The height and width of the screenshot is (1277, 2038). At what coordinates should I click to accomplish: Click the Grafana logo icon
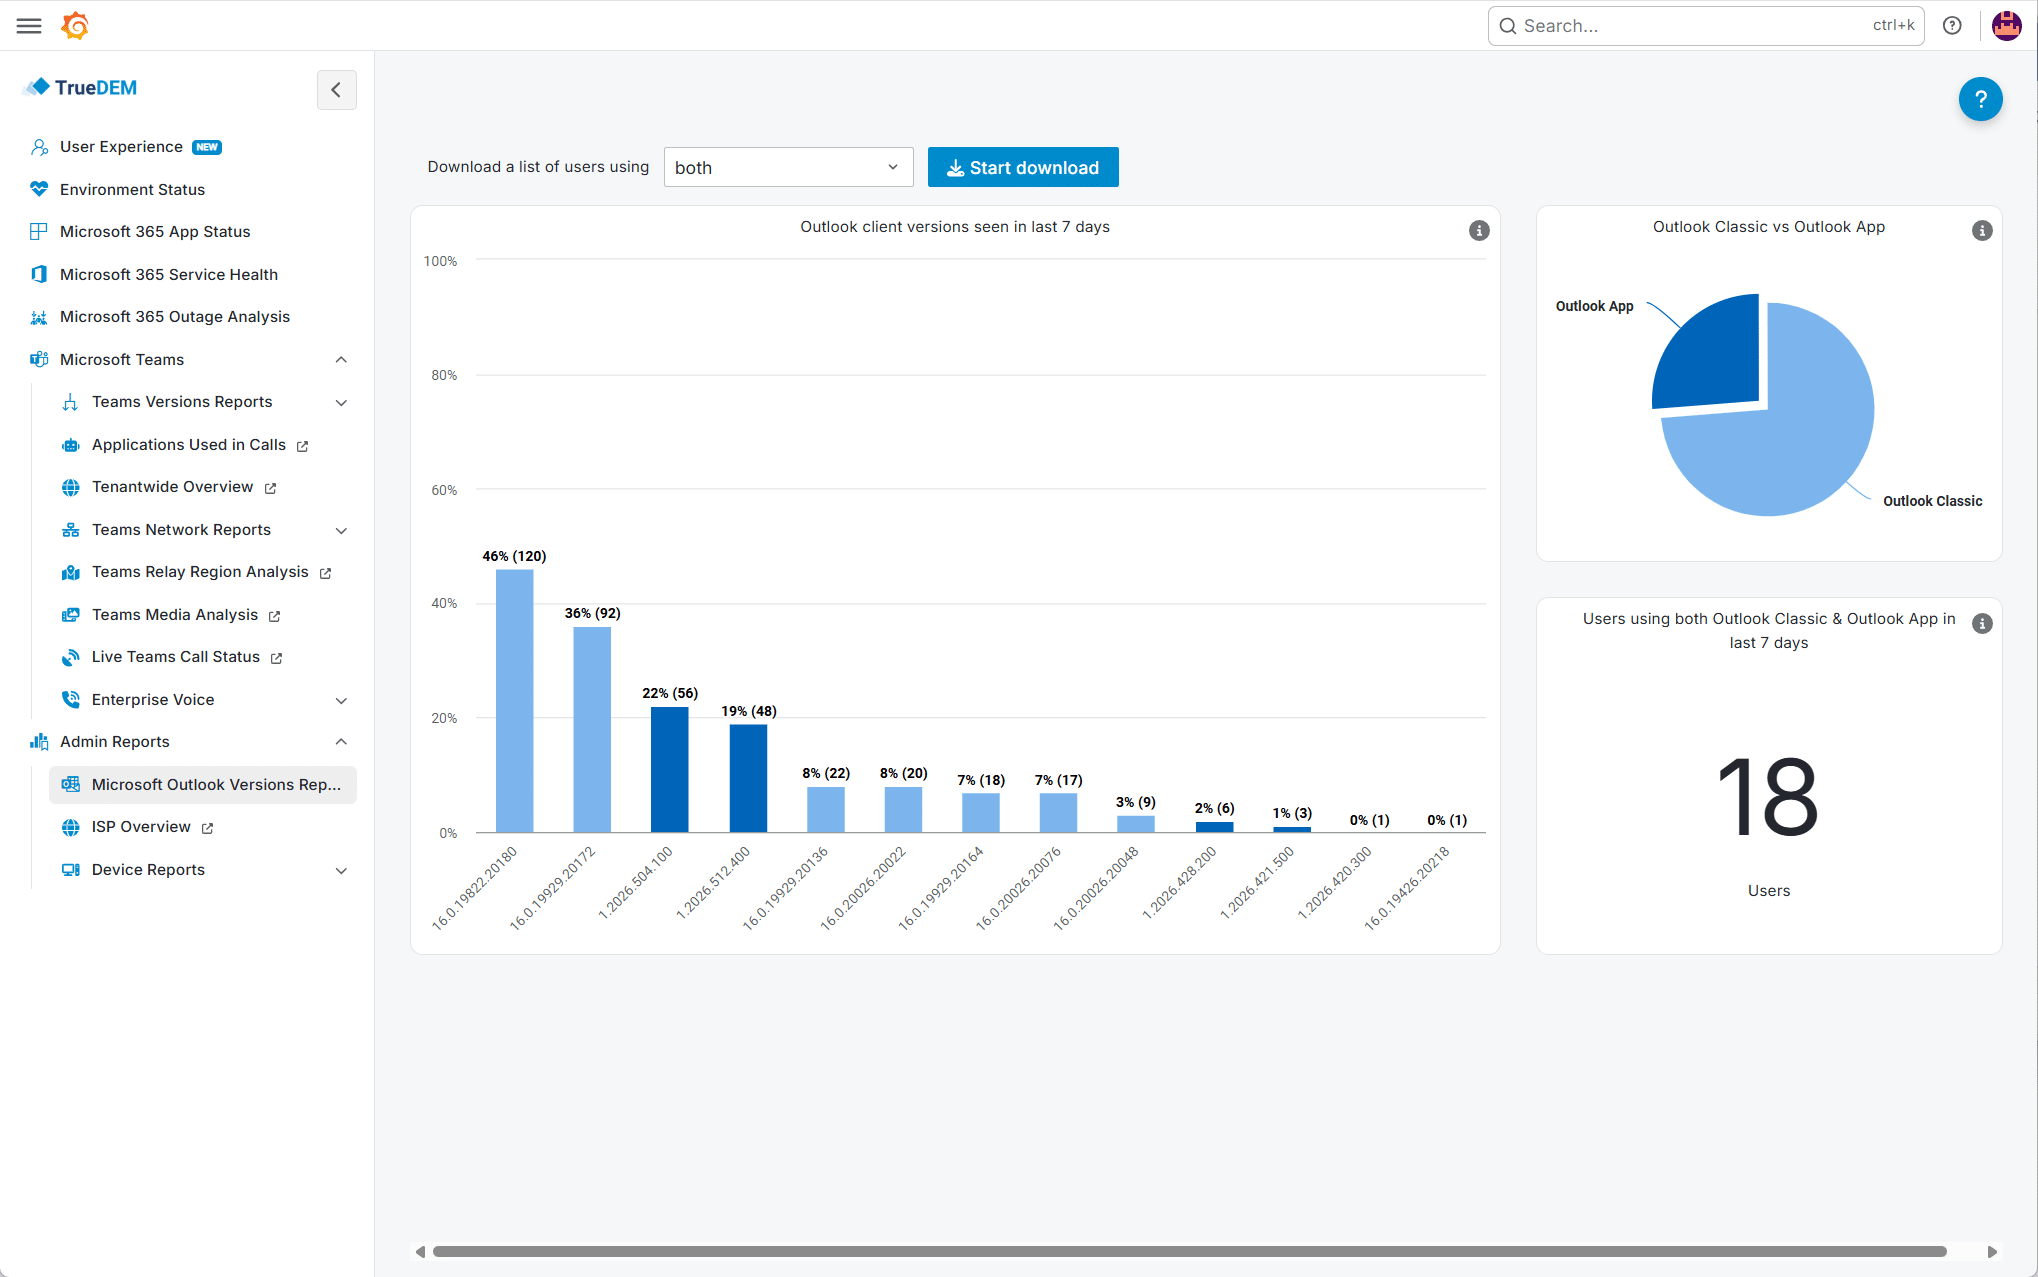pos(75,26)
